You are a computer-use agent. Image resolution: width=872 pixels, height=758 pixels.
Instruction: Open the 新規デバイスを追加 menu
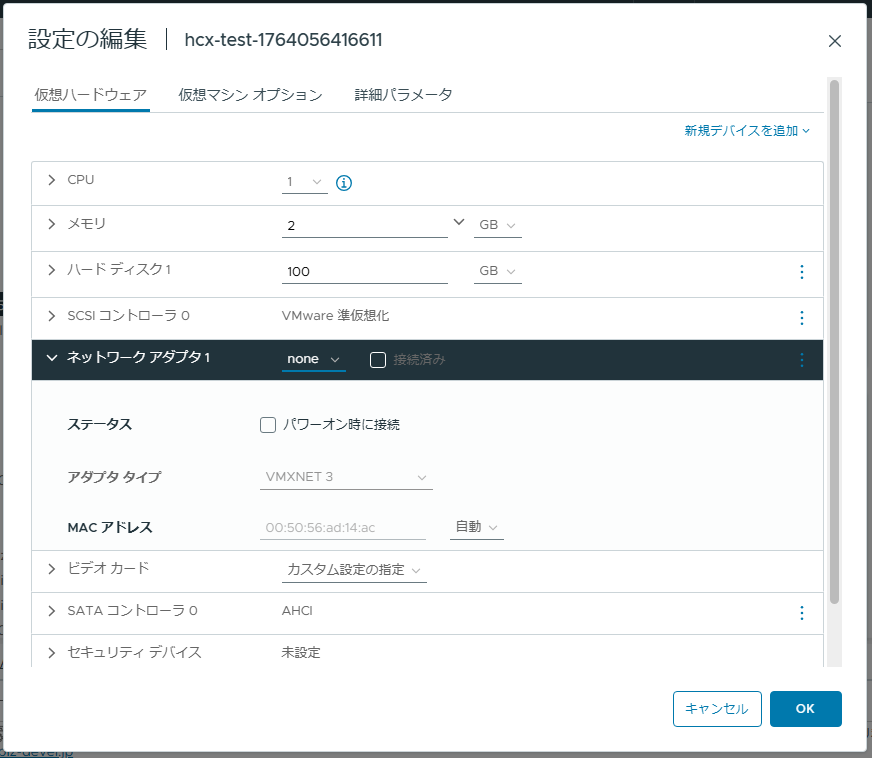[x=747, y=131]
